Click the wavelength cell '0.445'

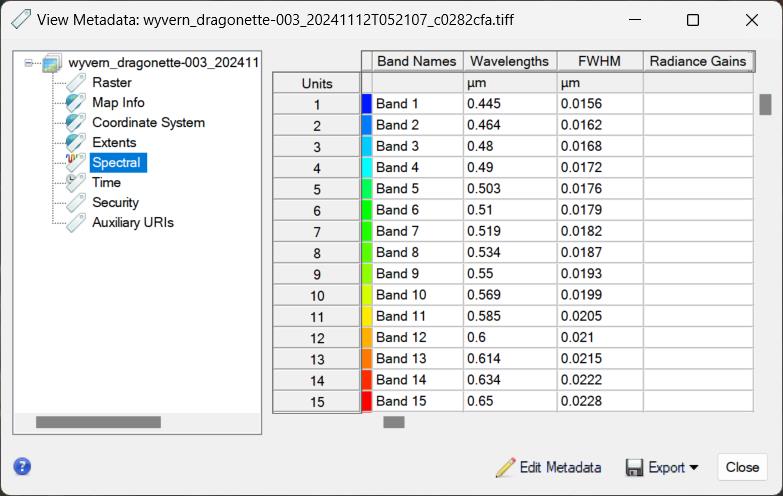[x=510, y=104]
